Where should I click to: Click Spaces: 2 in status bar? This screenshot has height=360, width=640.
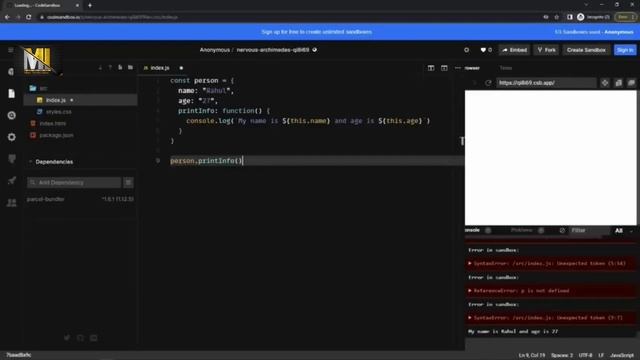coord(562,356)
